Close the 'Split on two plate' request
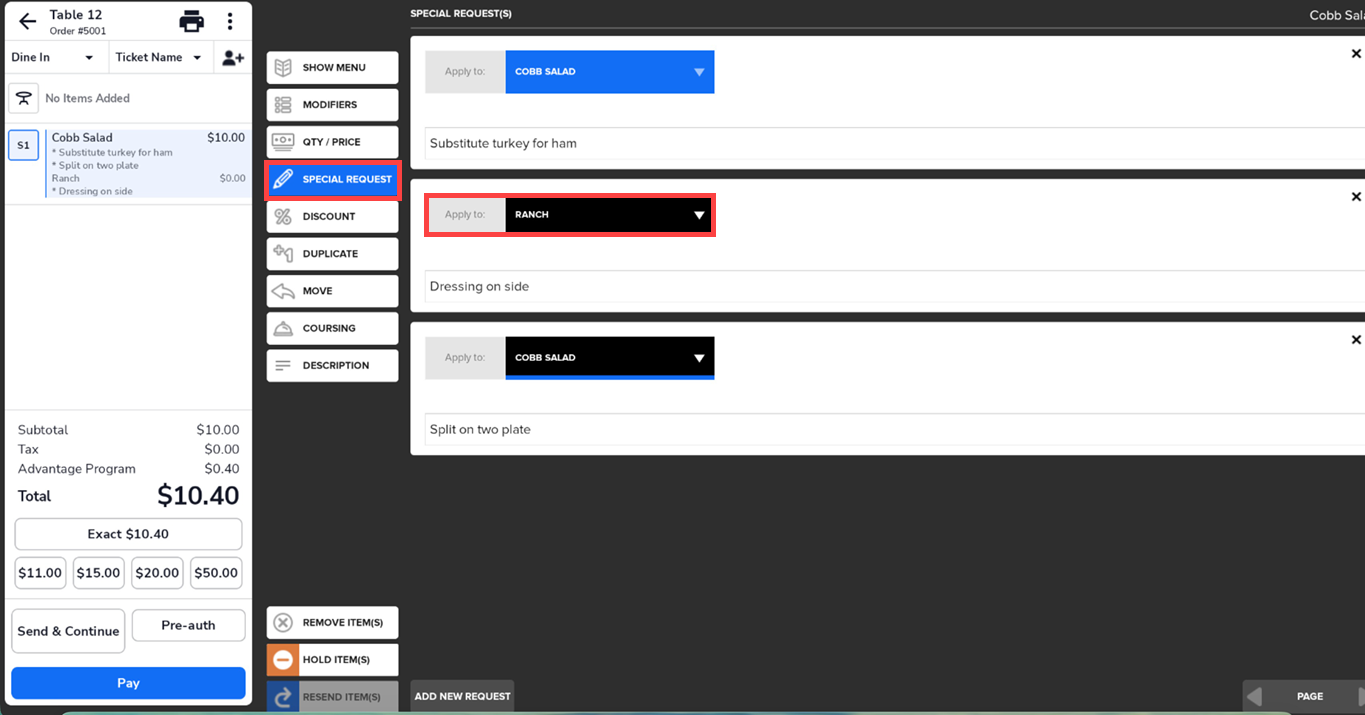1365x715 pixels. click(1356, 340)
